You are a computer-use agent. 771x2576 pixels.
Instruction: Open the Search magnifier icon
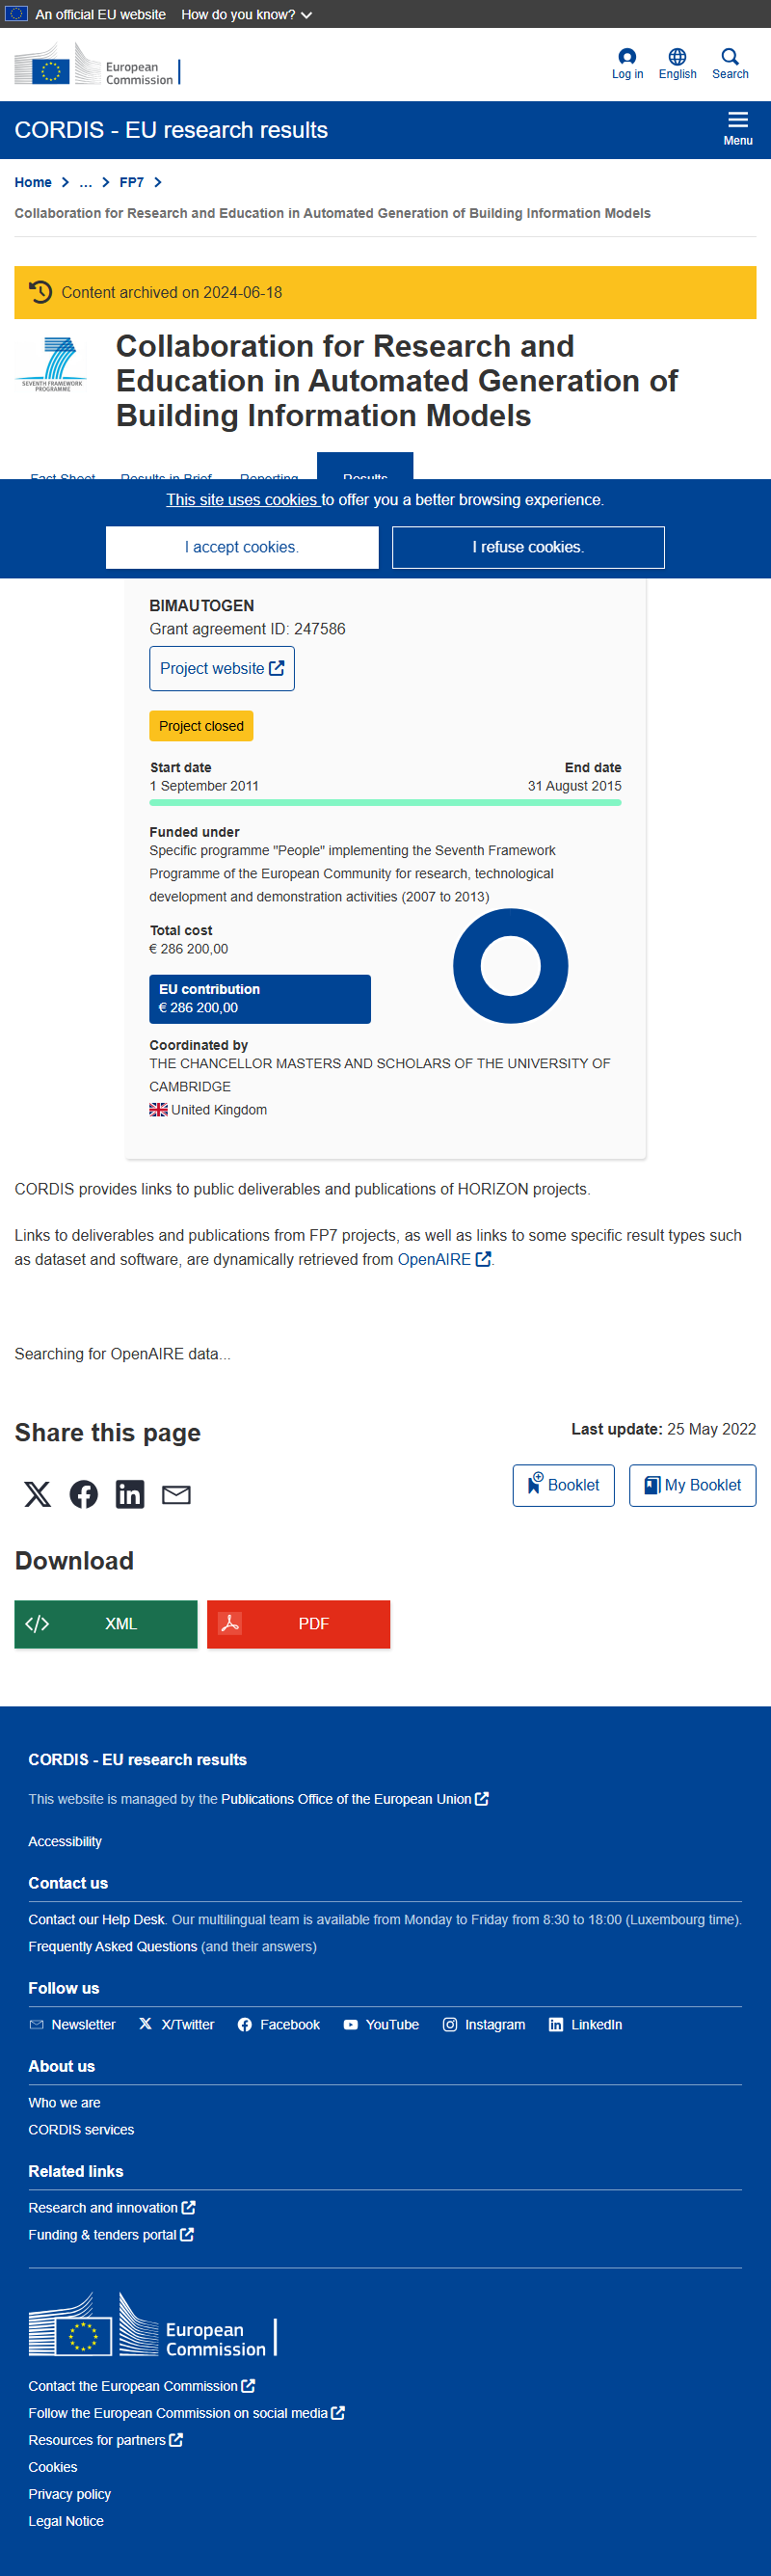(x=730, y=57)
